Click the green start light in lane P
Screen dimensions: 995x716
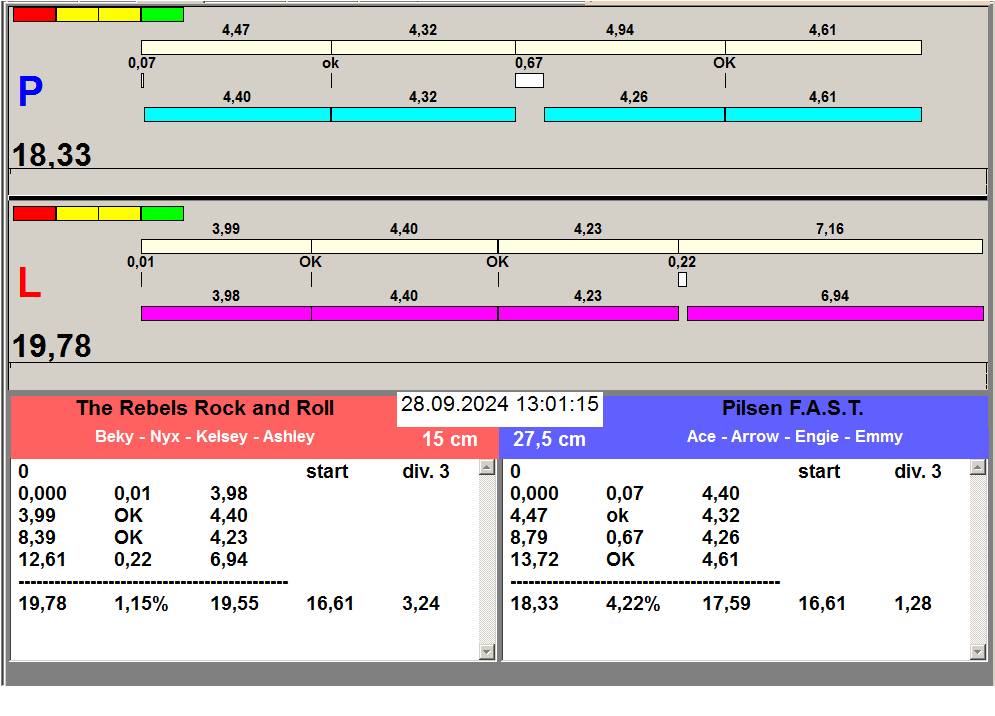[162, 15]
